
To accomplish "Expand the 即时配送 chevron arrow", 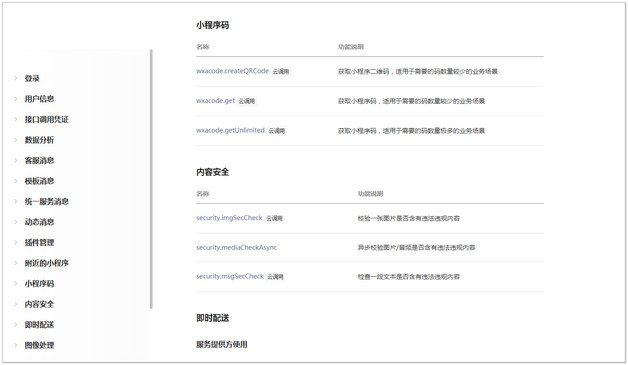I will click(x=16, y=325).
